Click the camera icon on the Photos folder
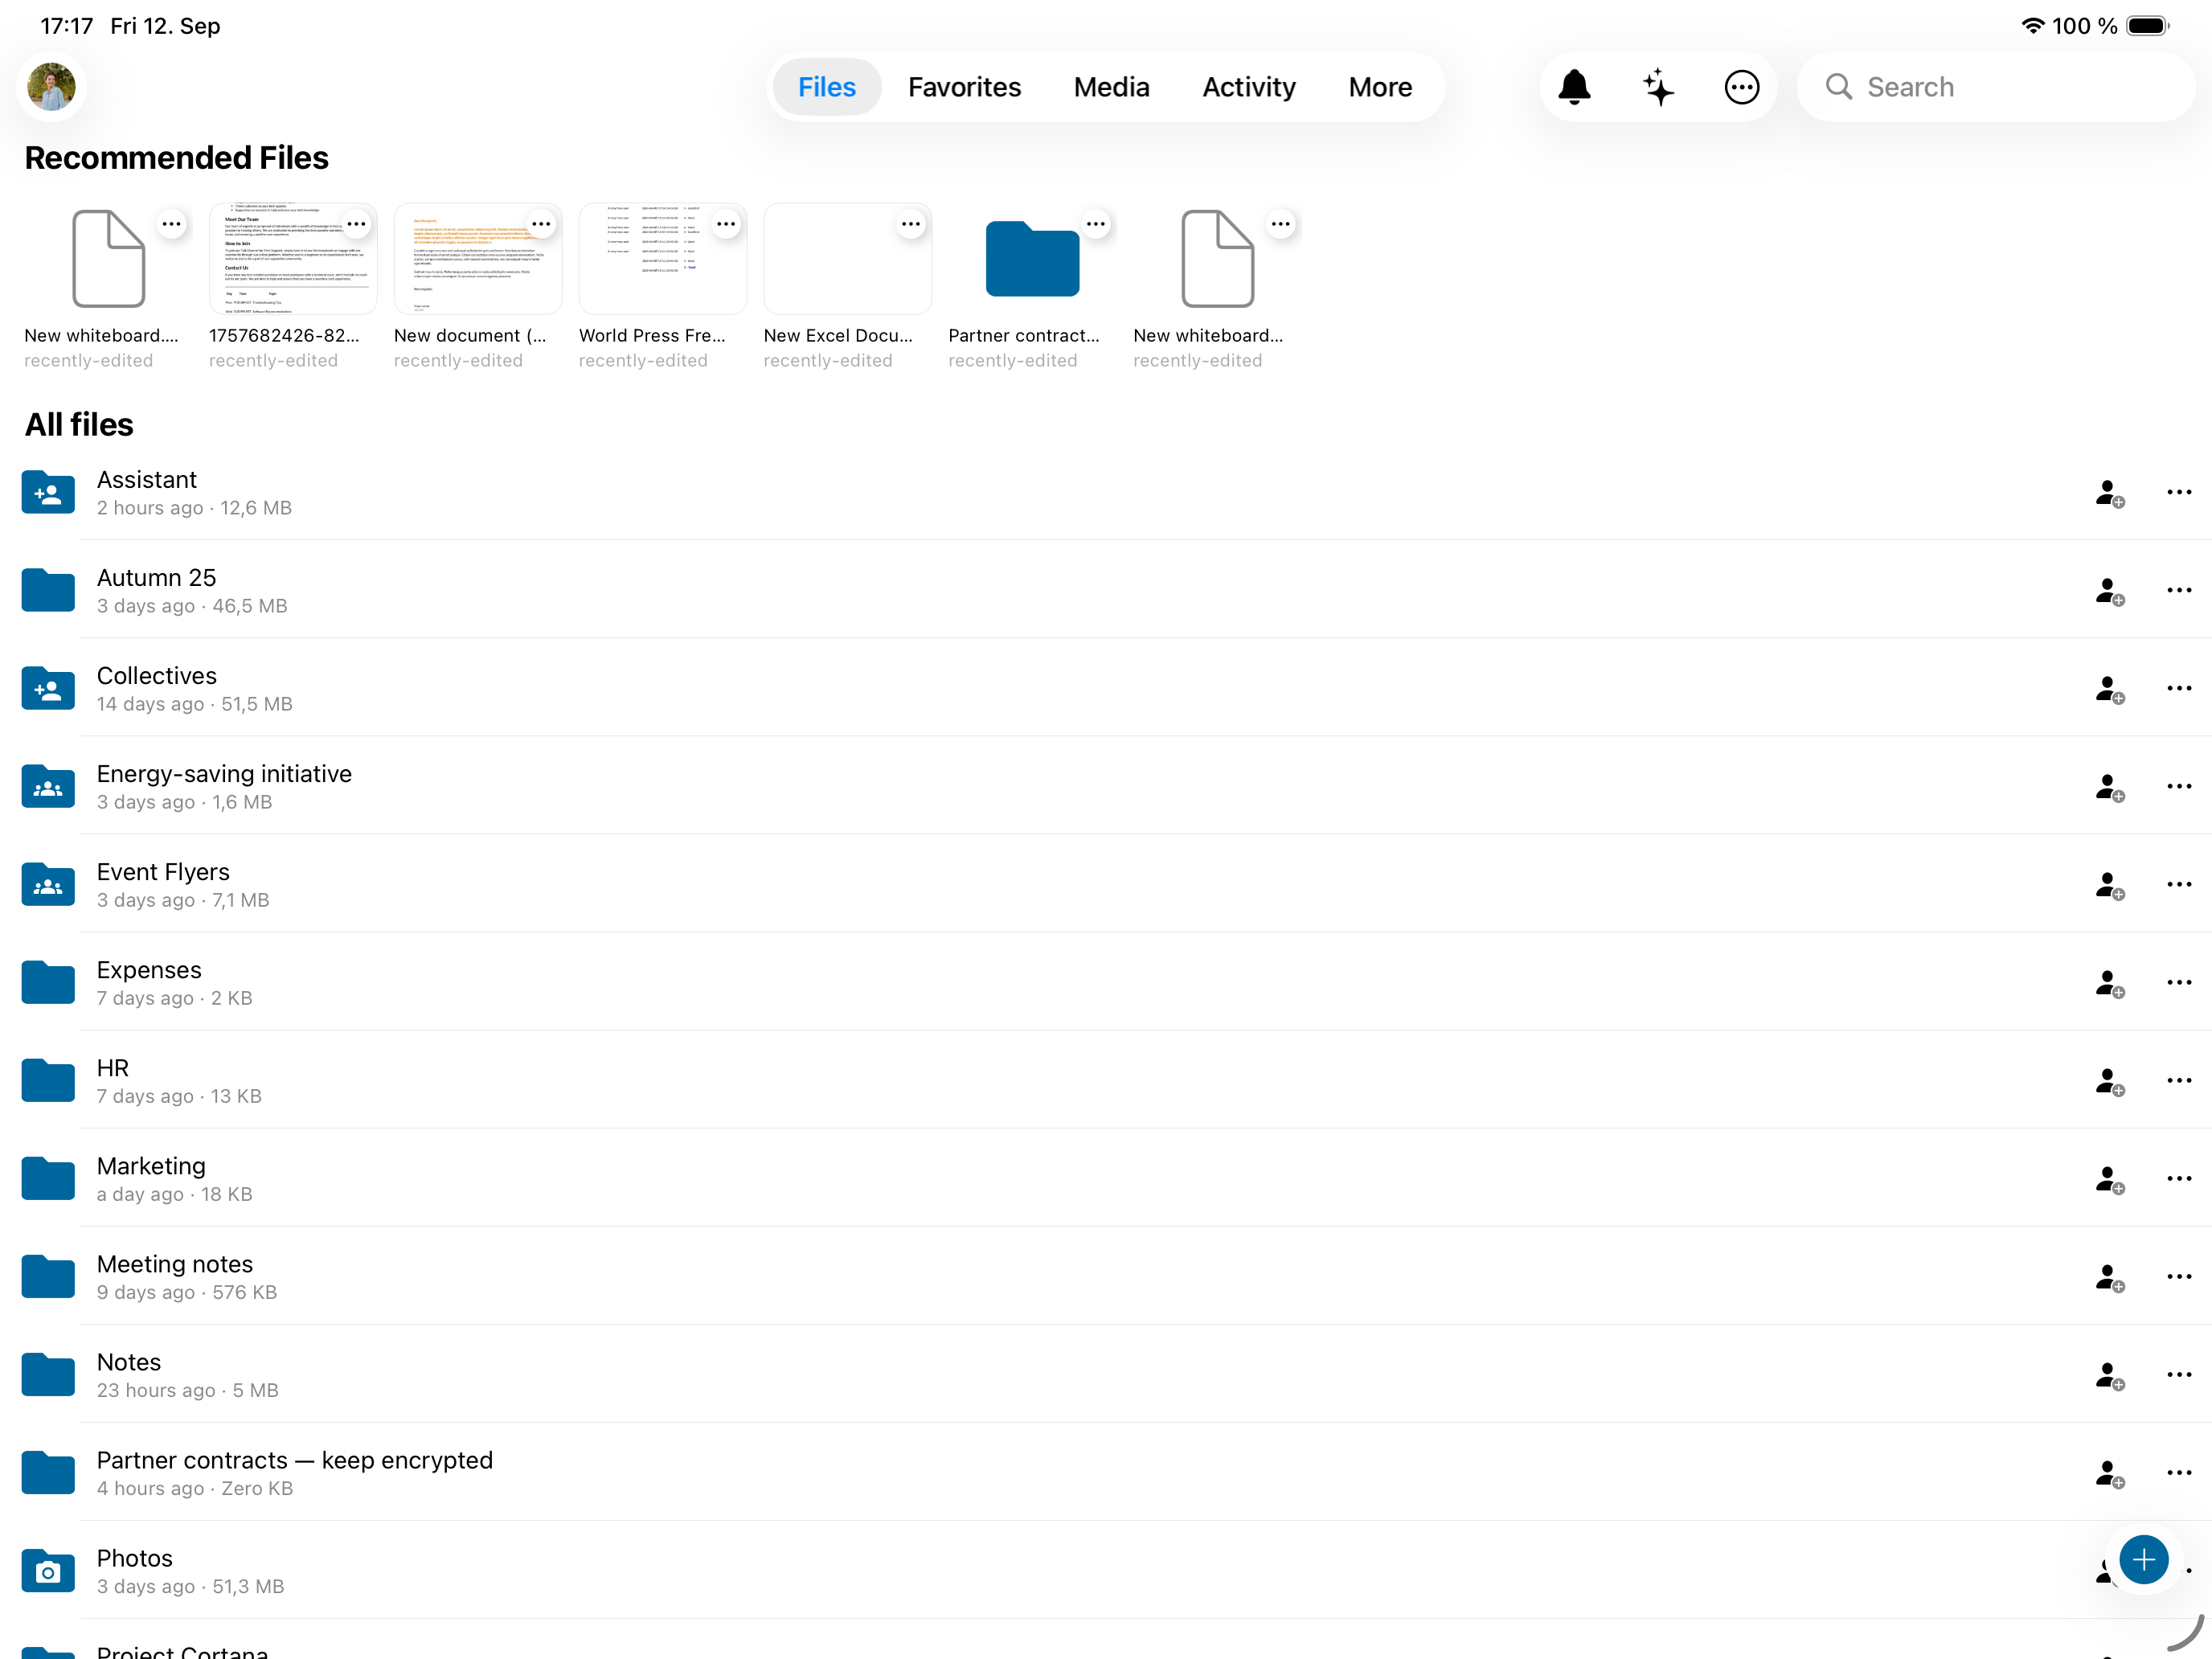This screenshot has width=2212, height=1659. coord(47,1571)
